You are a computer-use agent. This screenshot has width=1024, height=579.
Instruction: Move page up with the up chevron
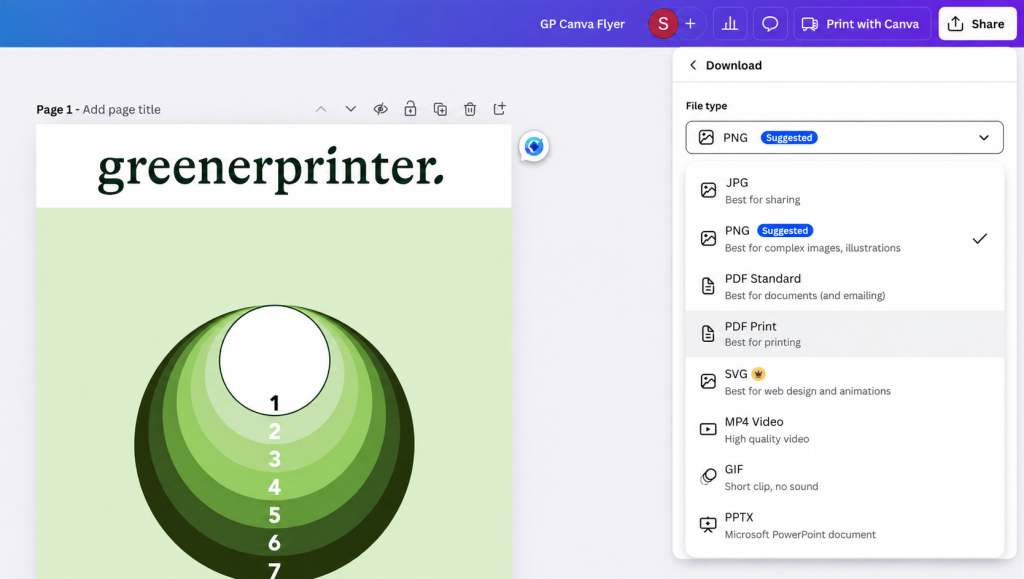click(x=321, y=109)
